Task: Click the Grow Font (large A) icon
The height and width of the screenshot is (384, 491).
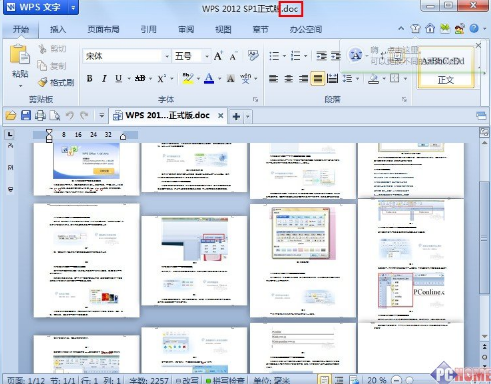Action: (x=218, y=56)
